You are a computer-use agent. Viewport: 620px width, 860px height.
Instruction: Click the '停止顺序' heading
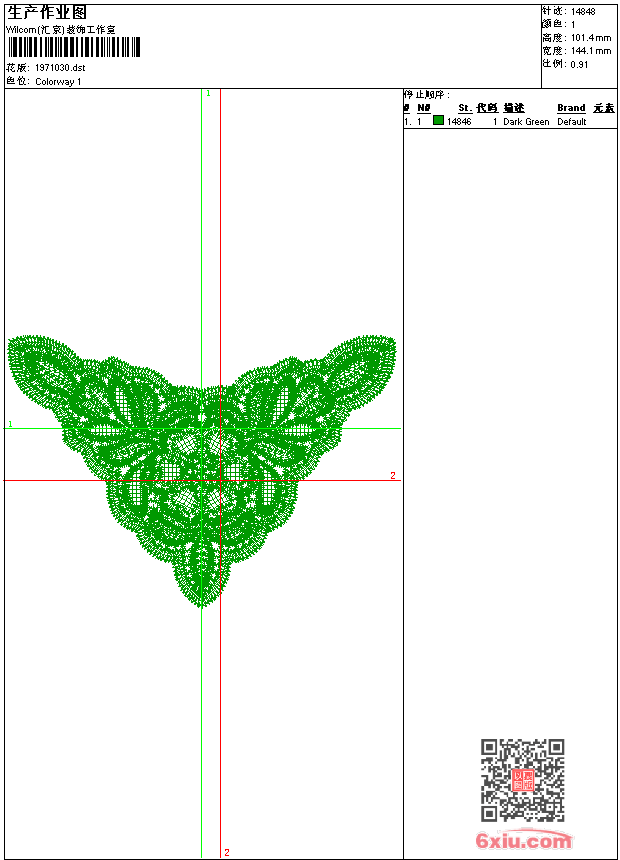[x=426, y=95]
